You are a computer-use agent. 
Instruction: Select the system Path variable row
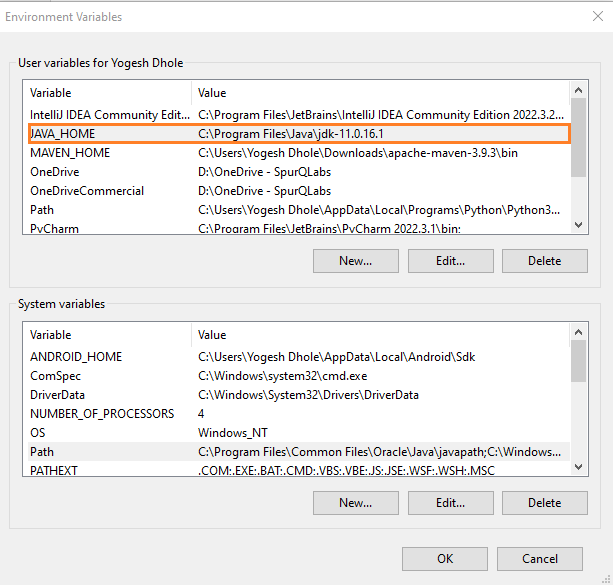299,452
